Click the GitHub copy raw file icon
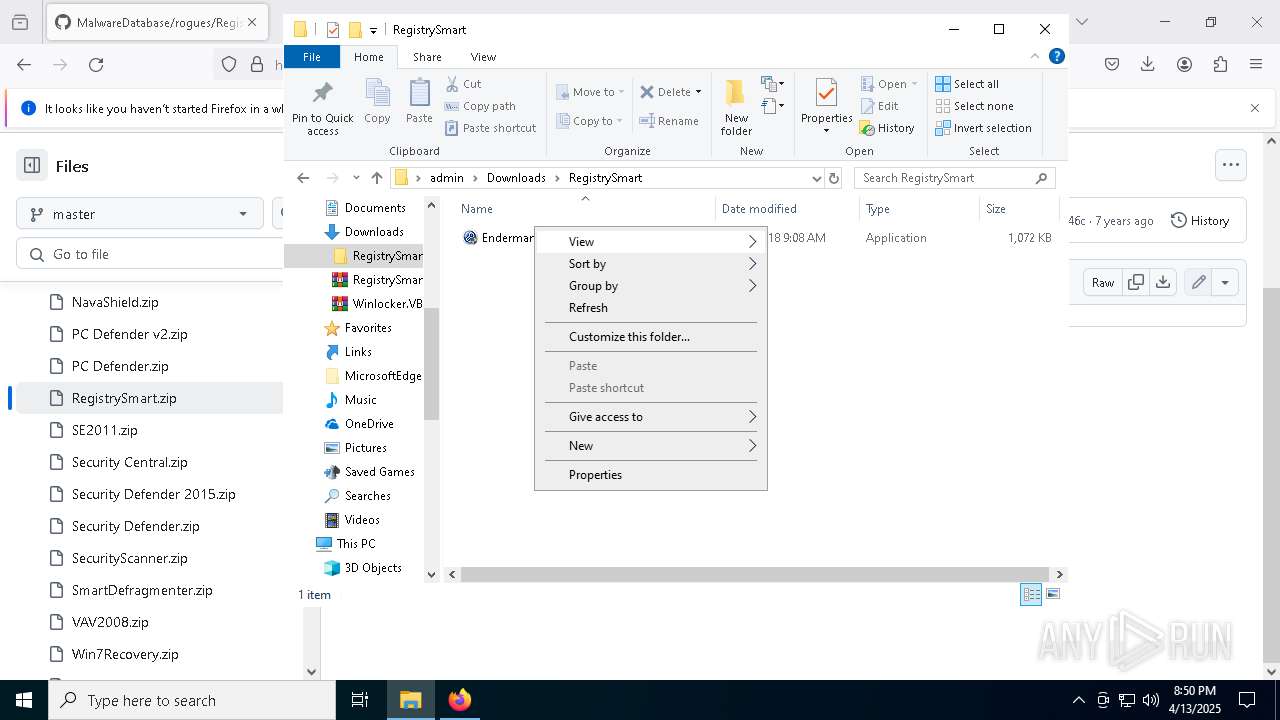 point(1135,282)
